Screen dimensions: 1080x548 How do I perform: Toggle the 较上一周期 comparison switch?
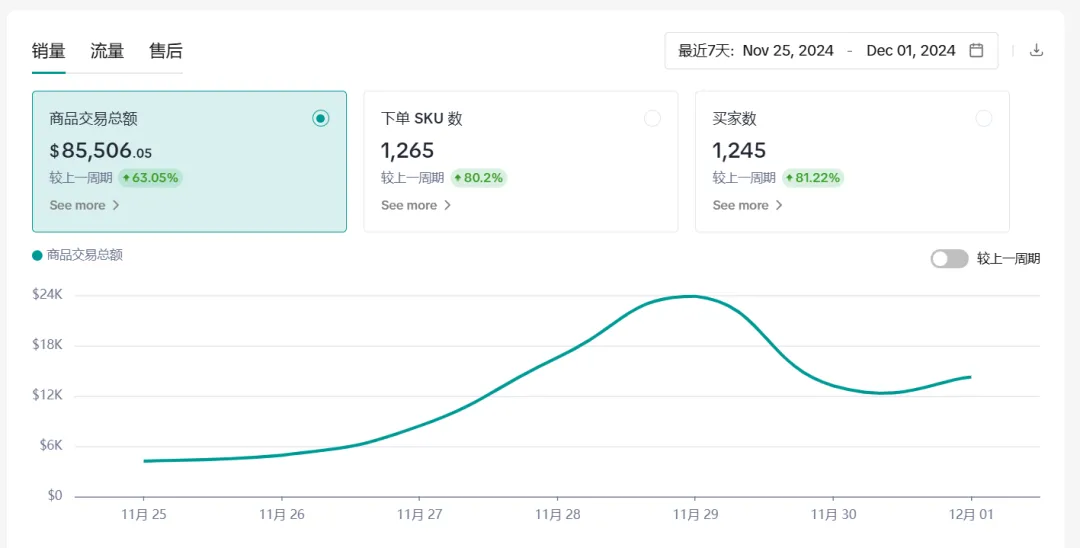pos(949,259)
